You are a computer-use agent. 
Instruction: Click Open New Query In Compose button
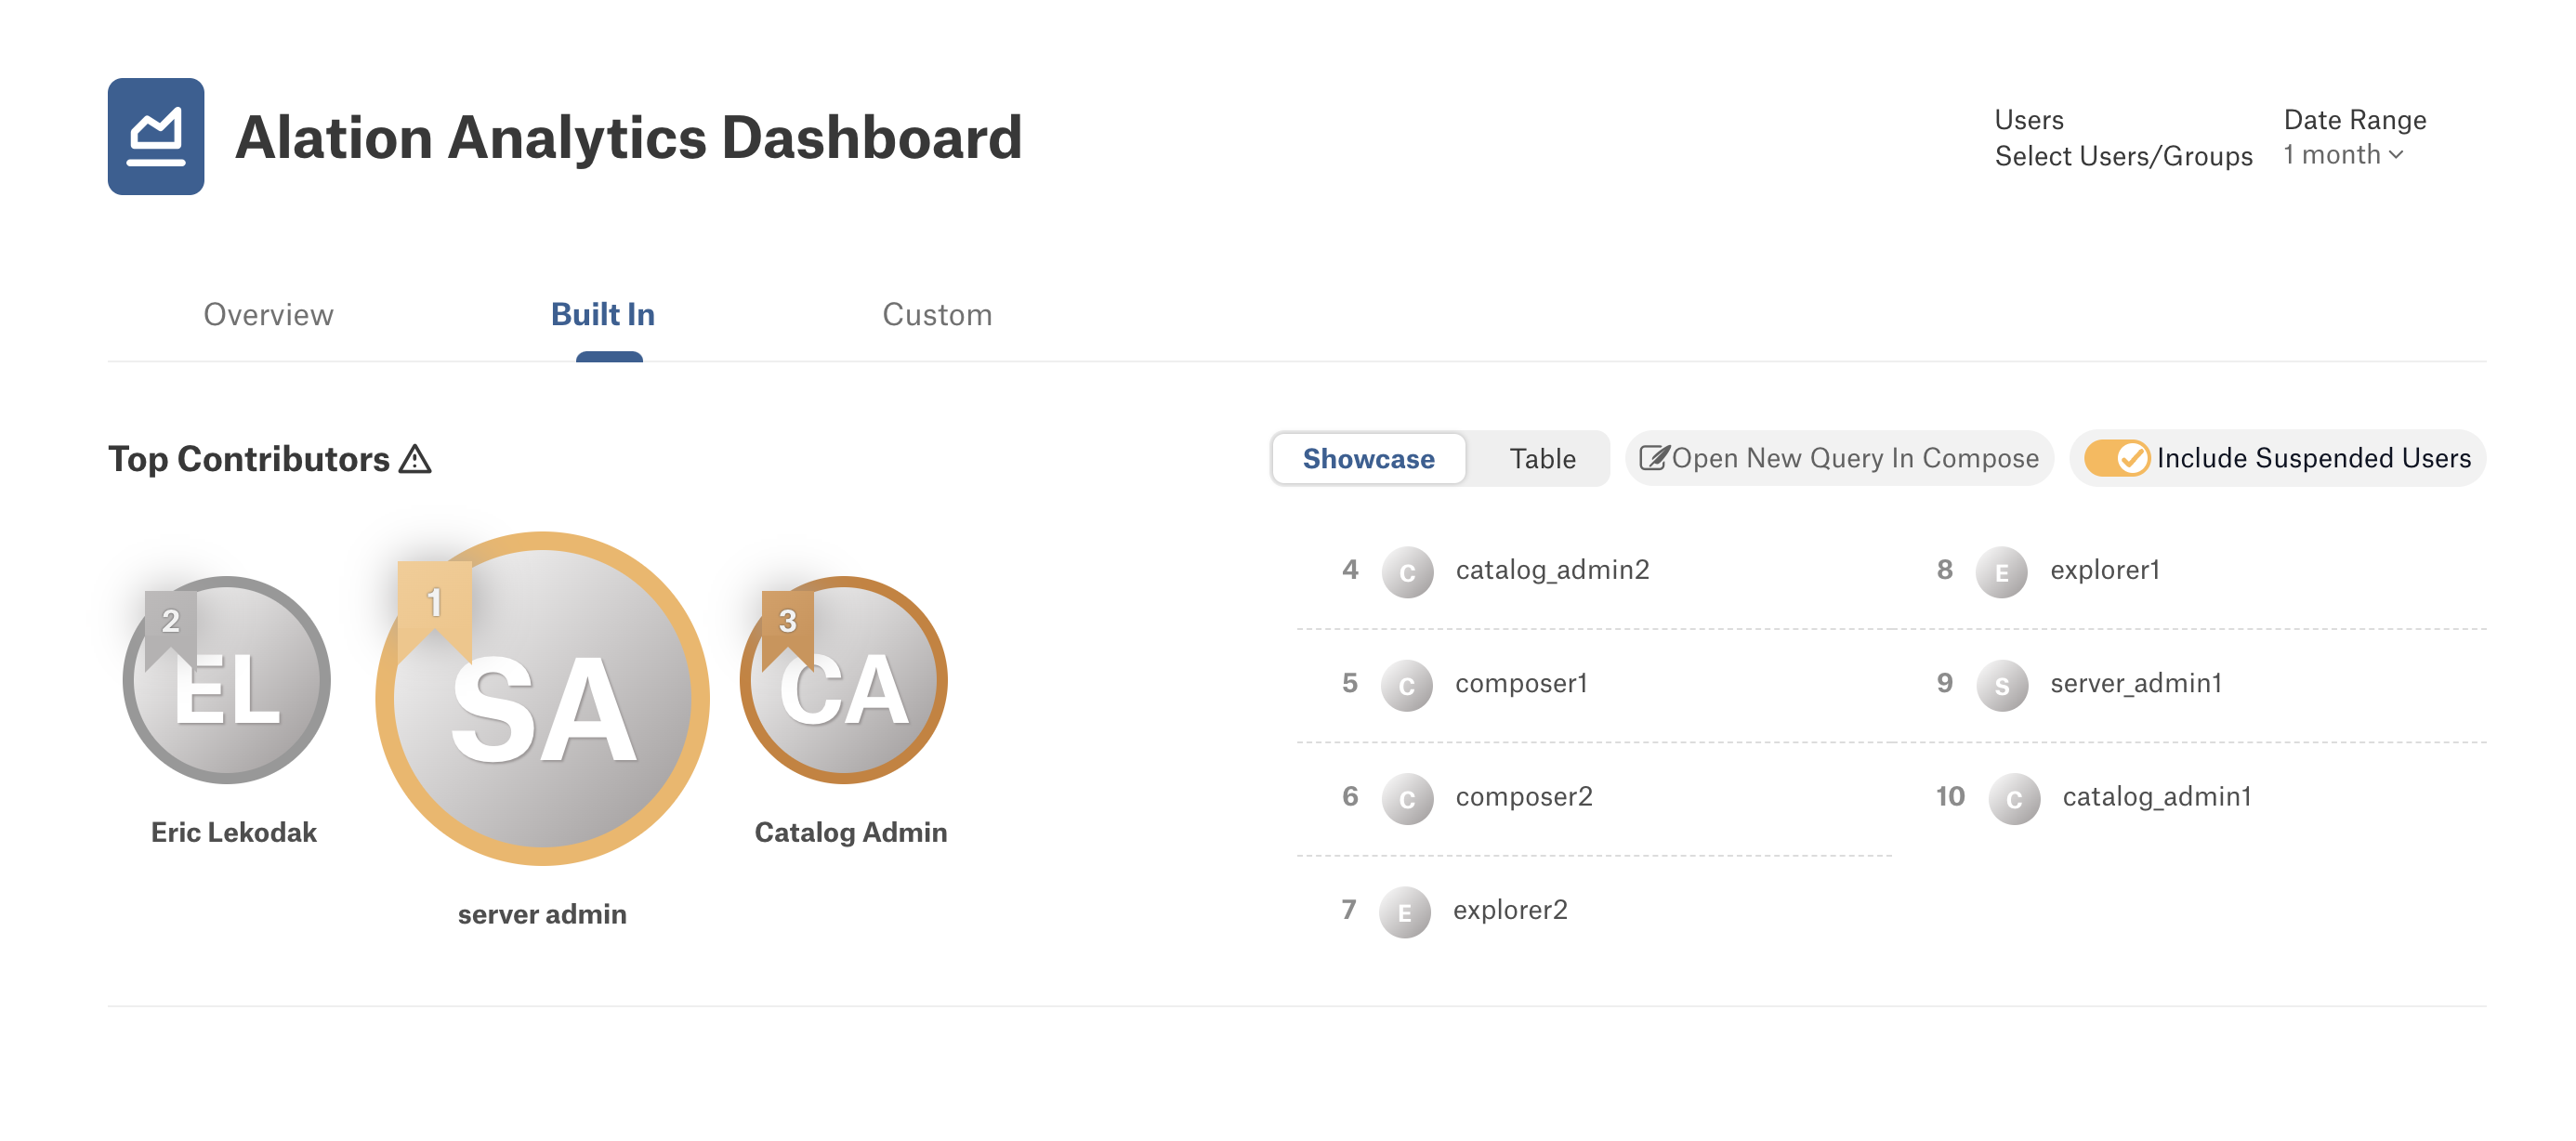[1839, 458]
